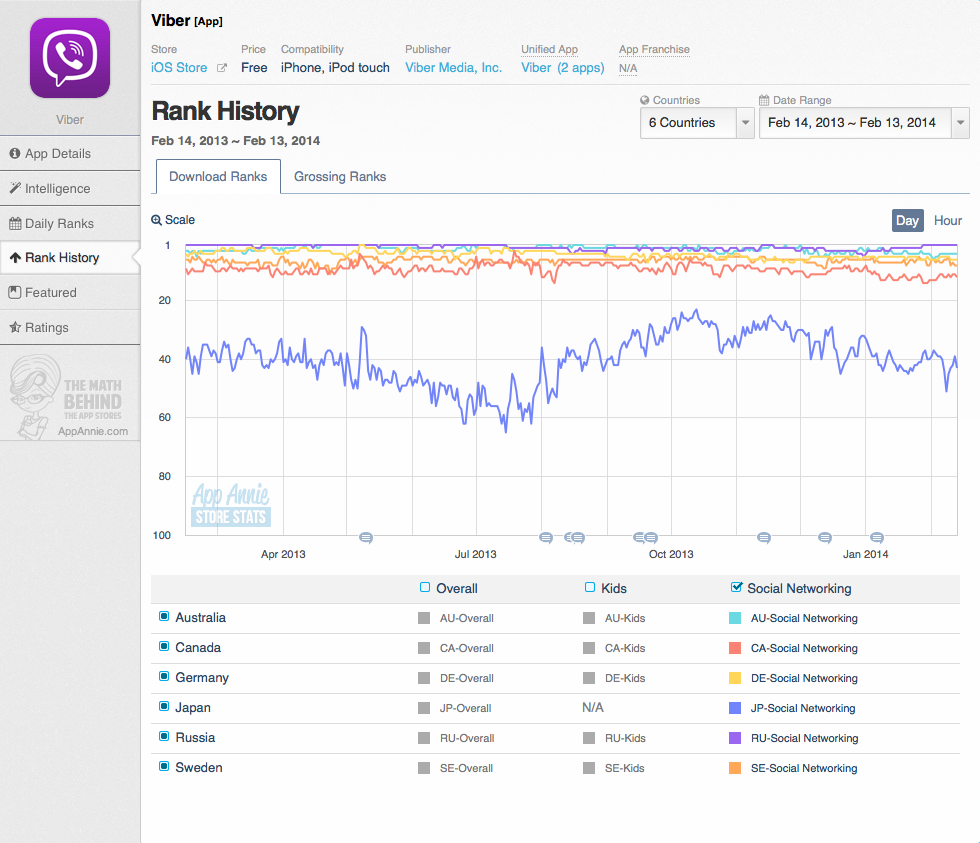Toggle the Kids category checkbox
The height and width of the screenshot is (843, 980).
pyautogui.click(x=589, y=587)
